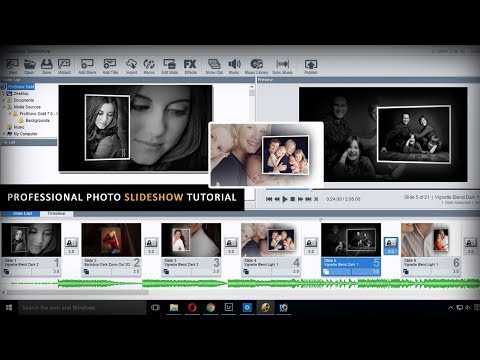
Task: Open the FX Effects tool
Action: [x=190, y=66]
